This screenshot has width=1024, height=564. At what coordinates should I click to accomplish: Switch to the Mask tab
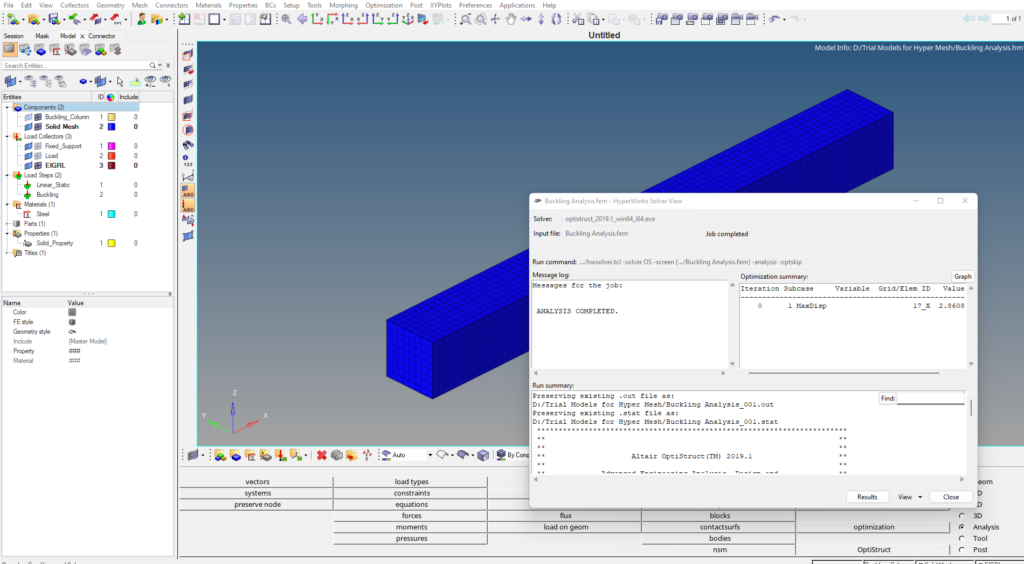tap(42, 36)
